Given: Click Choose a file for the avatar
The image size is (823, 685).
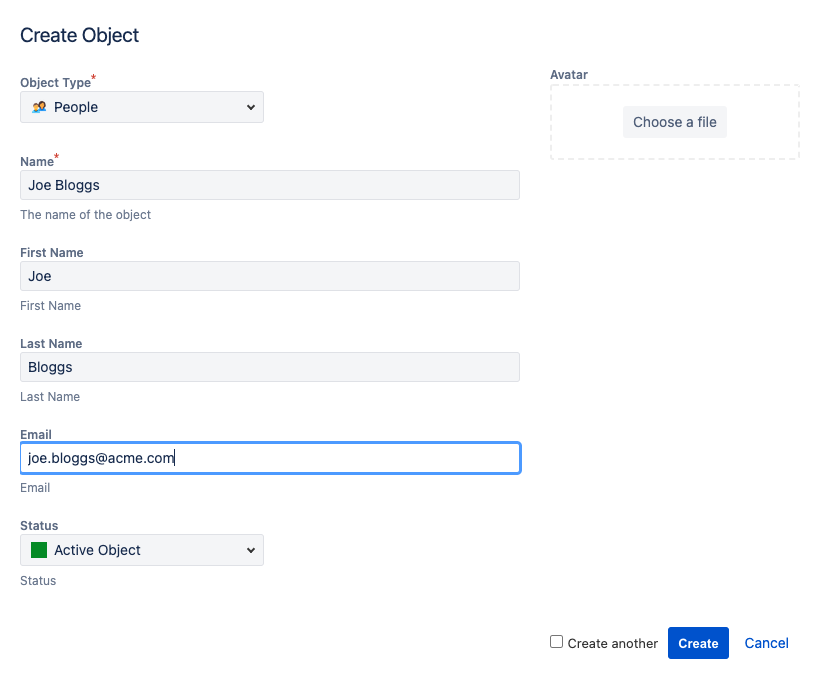Looking at the screenshot, I should pos(675,122).
